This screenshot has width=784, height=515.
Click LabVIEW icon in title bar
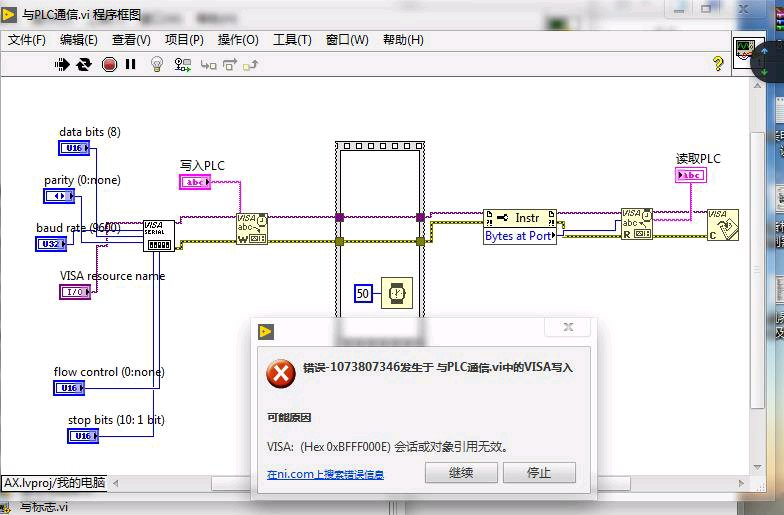[x=8, y=14]
